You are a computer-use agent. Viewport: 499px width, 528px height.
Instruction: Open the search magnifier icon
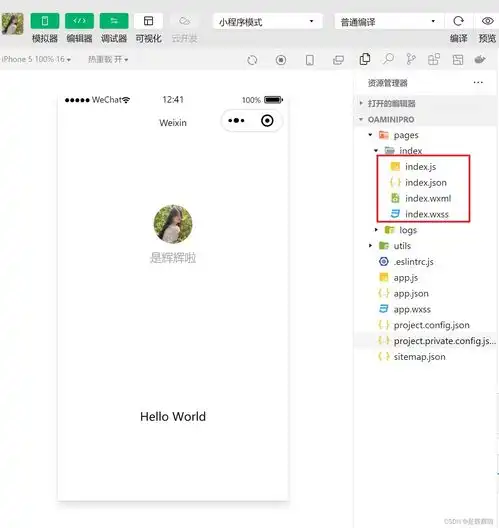[388, 59]
